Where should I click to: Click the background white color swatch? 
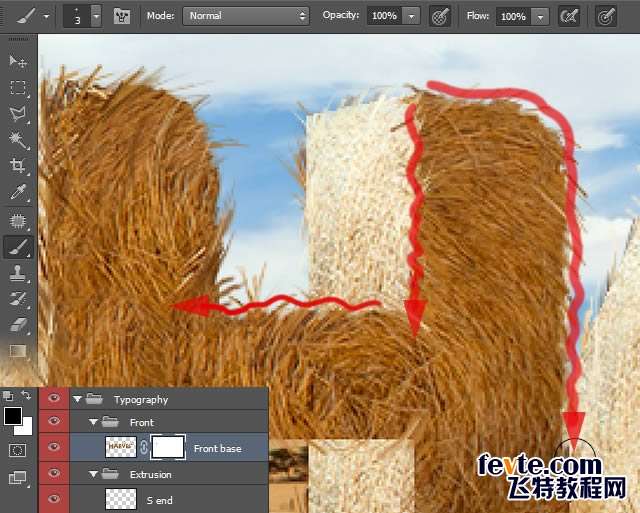point(27,428)
